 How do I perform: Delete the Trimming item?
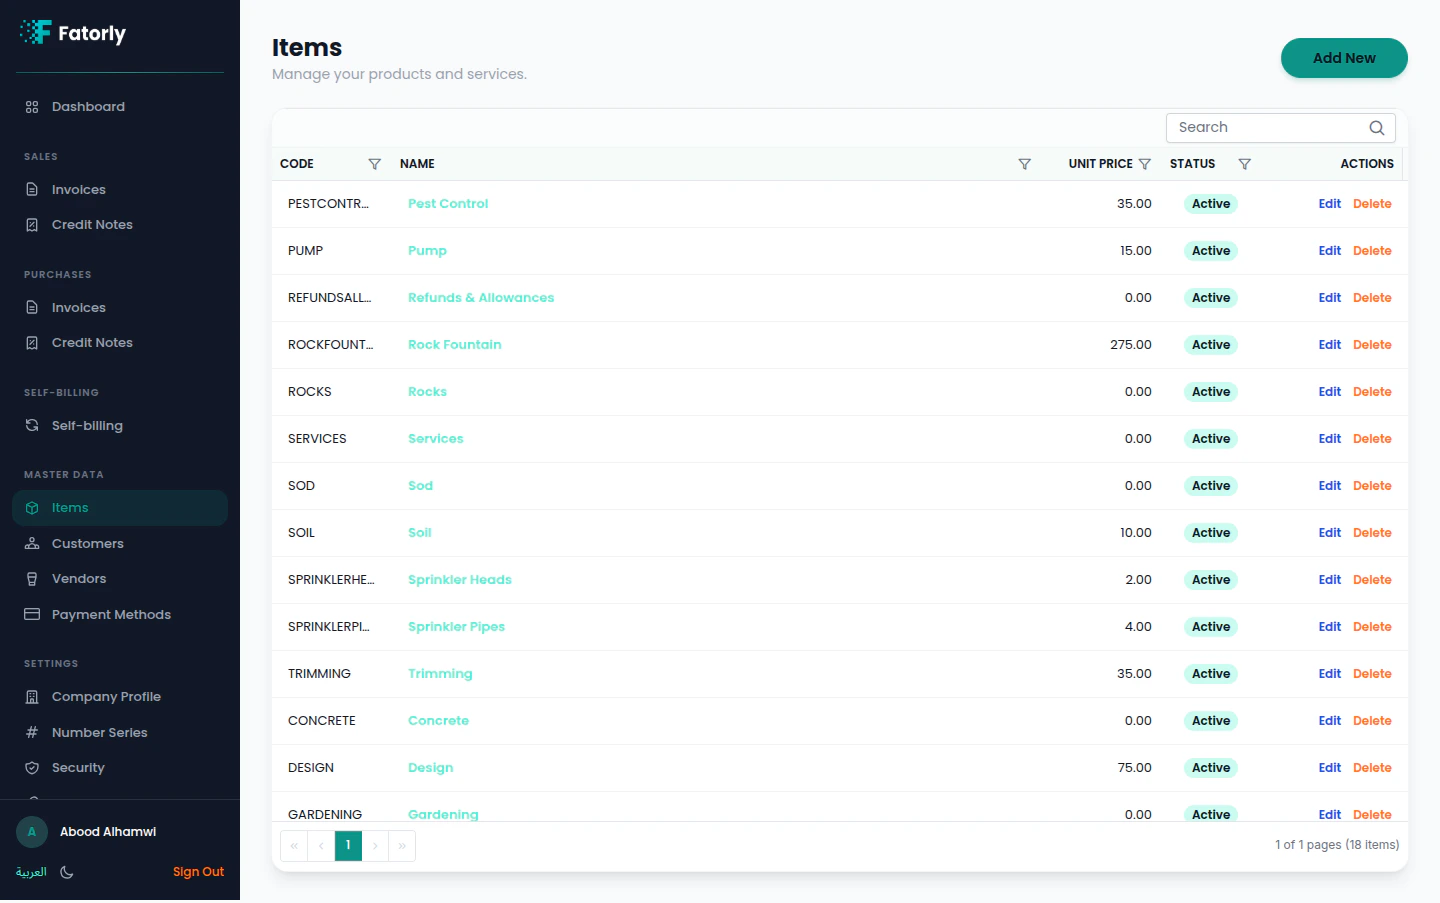pos(1372,674)
